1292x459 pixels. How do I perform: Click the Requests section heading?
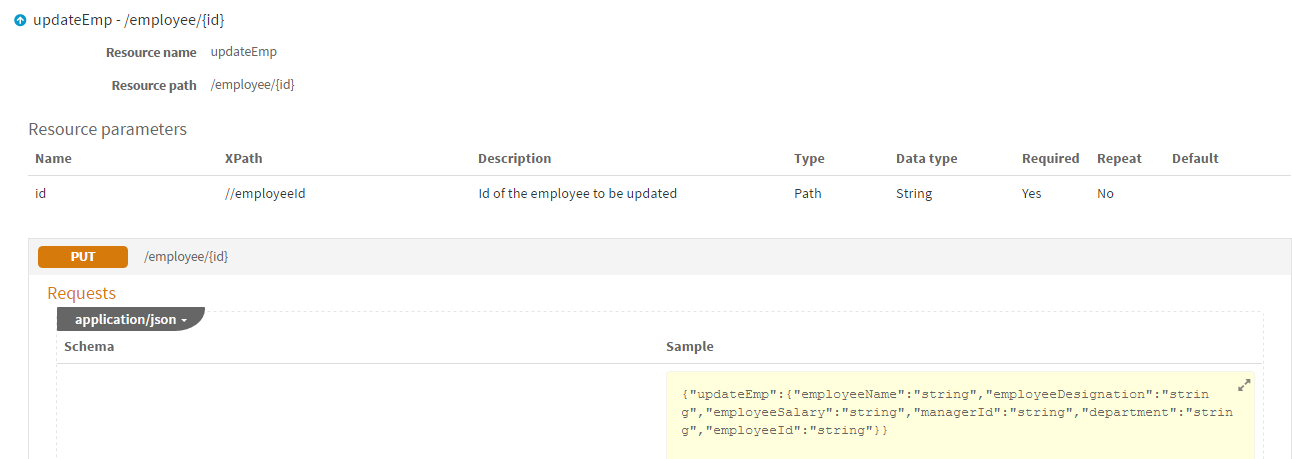[x=82, y=293]
